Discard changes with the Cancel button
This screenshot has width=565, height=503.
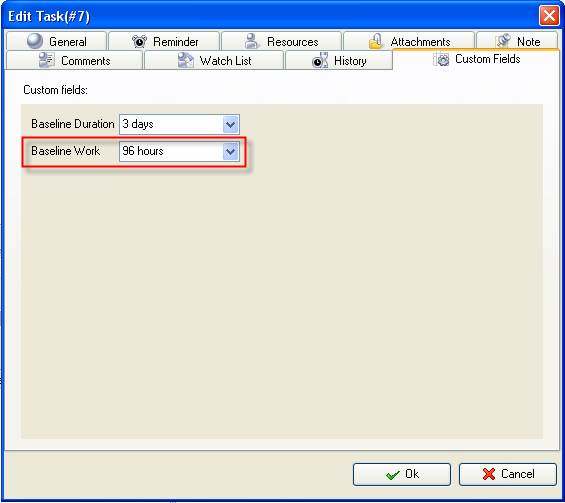pos(508,474)
